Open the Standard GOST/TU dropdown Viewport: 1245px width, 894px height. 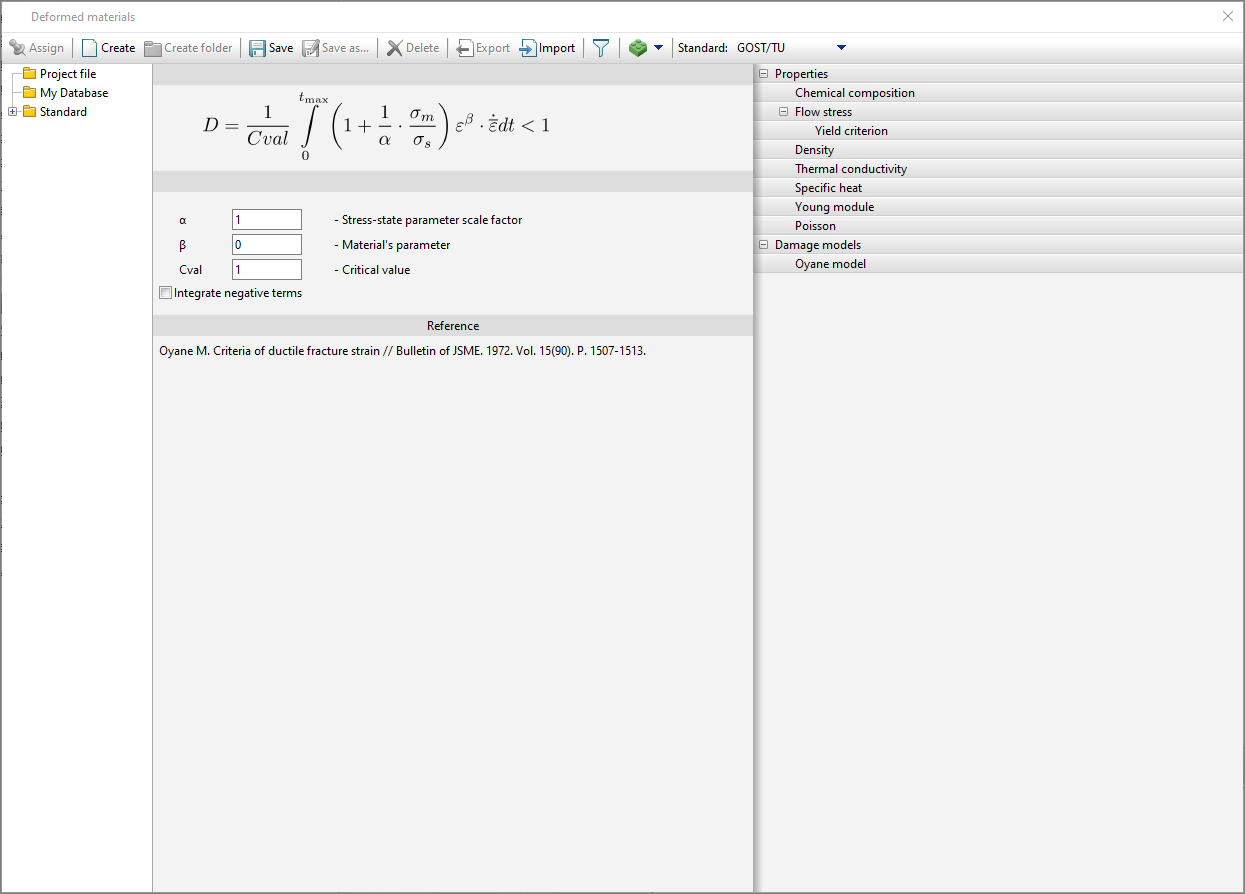[x=840, y=48]
